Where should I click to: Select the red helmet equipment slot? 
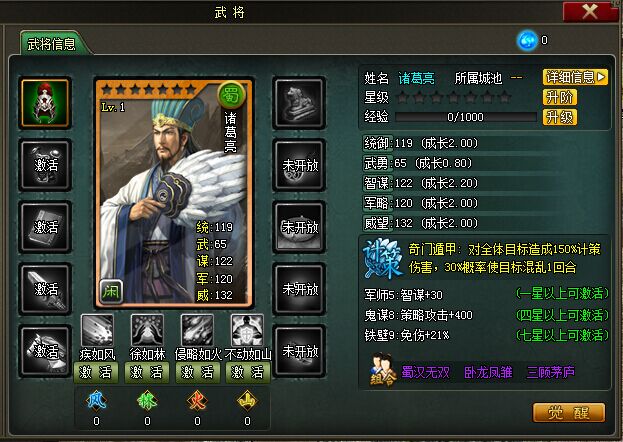(45, 103)
